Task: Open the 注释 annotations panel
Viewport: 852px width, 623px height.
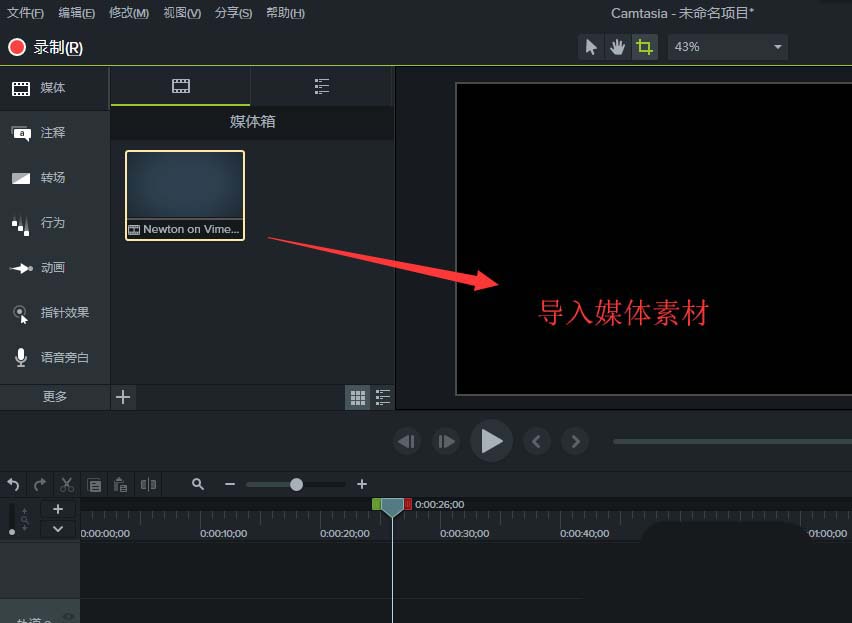Action: [53, 133]
